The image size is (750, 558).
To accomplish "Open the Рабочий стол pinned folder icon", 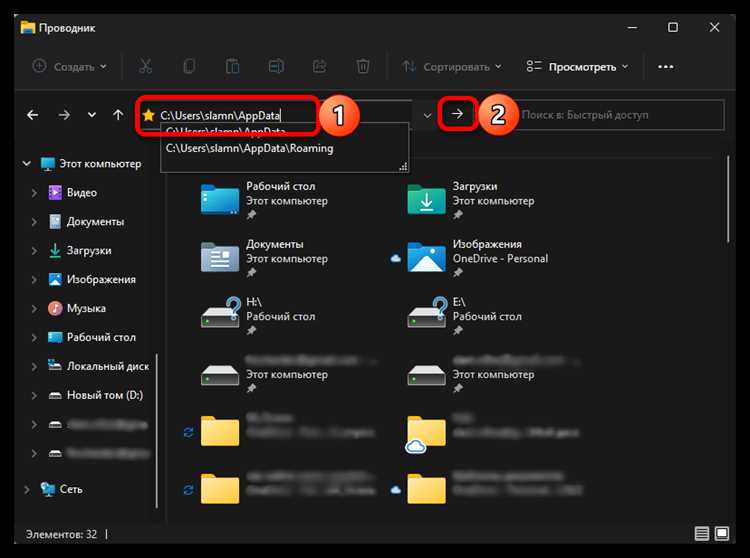I will (220, 199).
